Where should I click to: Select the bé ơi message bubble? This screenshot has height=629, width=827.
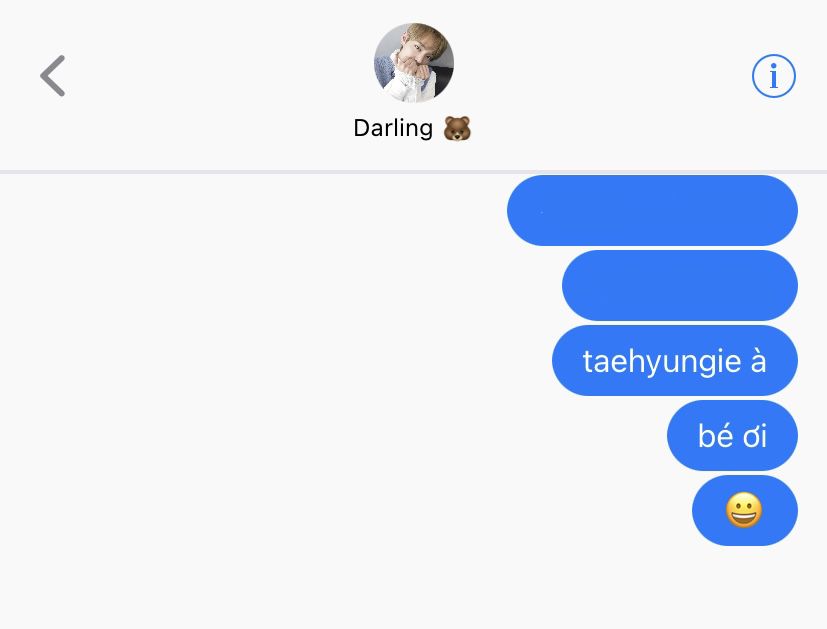point(732,436)
